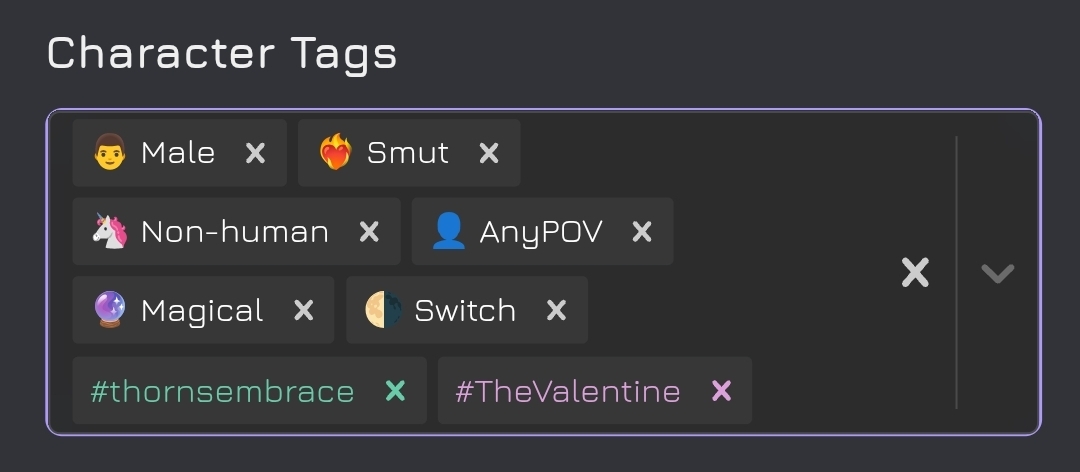Click the Character Tags heading
This screenshot has width=1080, height=472.
pyautogui.click(x=221, y=53)
